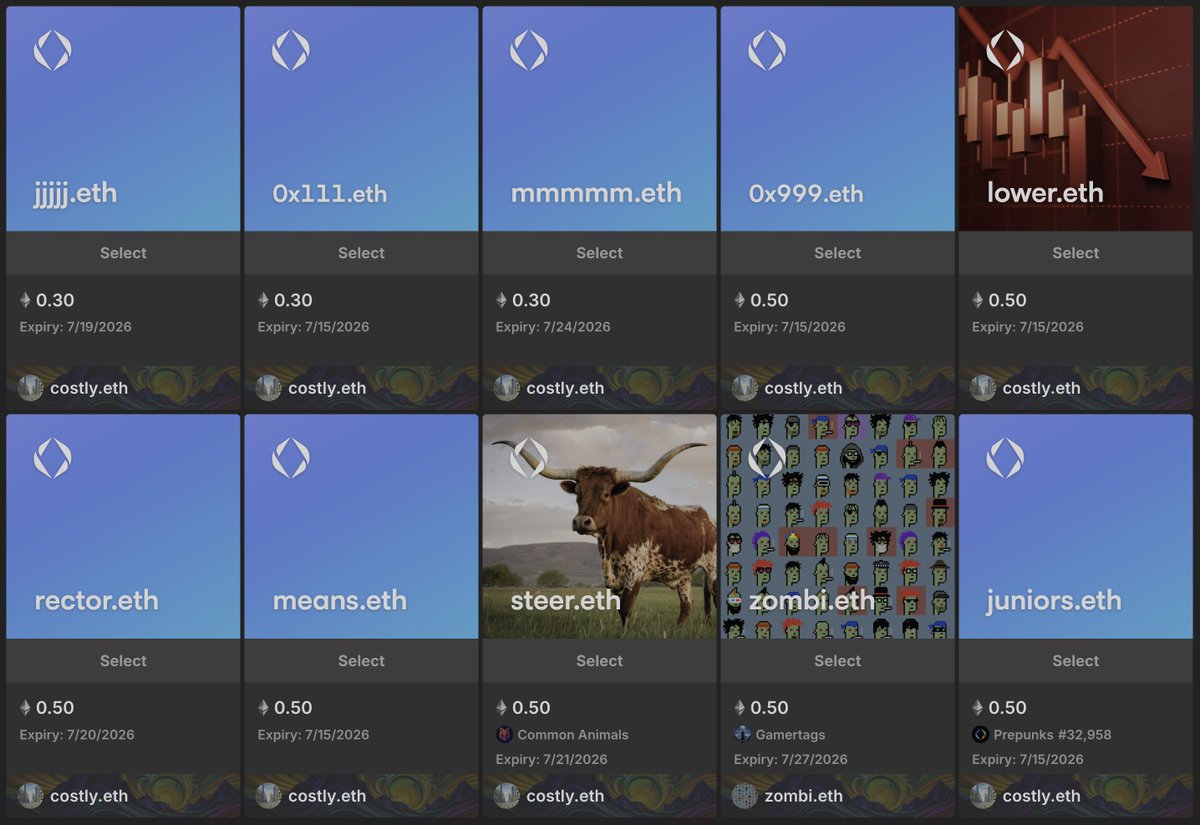Open the zombi.eth punks thumbnail
1200x825 pixels.
837,527
